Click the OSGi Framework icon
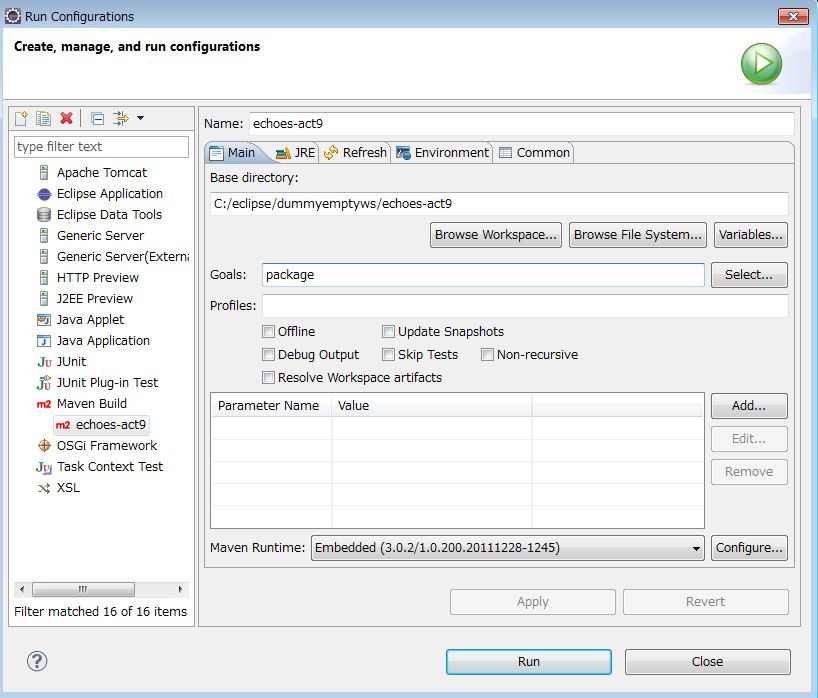The width and height of the screenshot is (818, 698). (44, 446)
